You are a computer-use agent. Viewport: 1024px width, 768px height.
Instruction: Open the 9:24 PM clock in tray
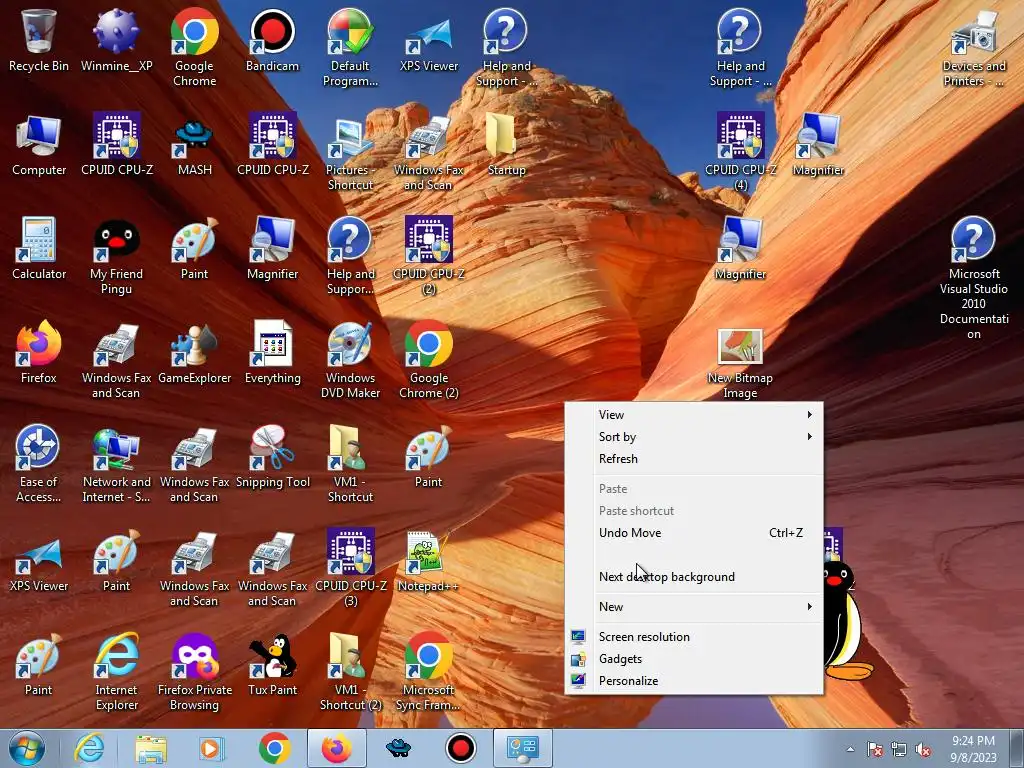[x=973, y=749]
